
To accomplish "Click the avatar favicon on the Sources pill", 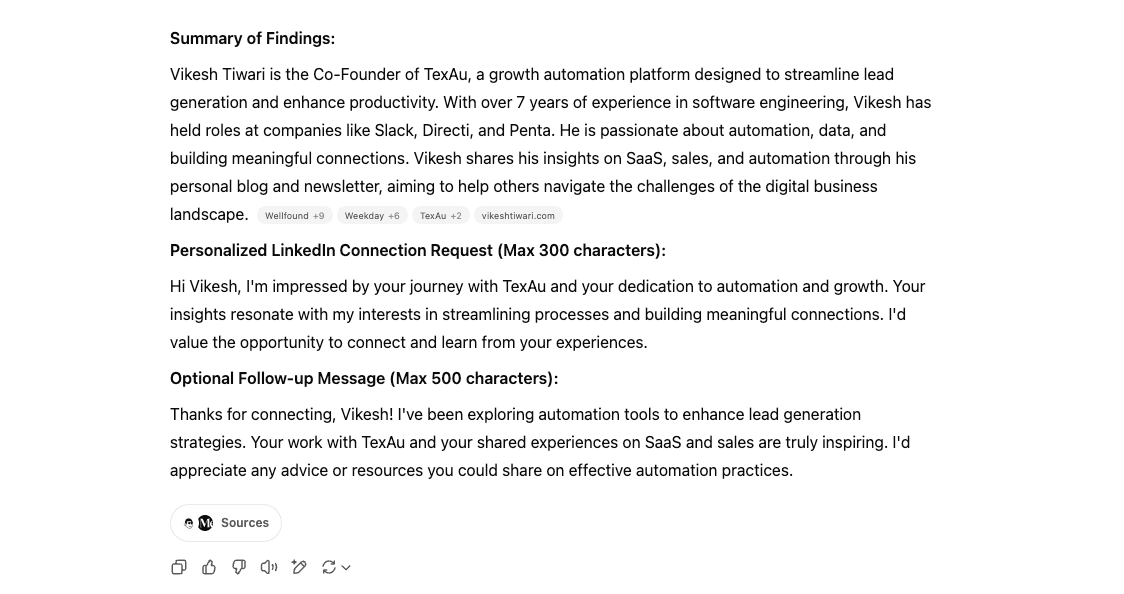I will tap(190, 522).
